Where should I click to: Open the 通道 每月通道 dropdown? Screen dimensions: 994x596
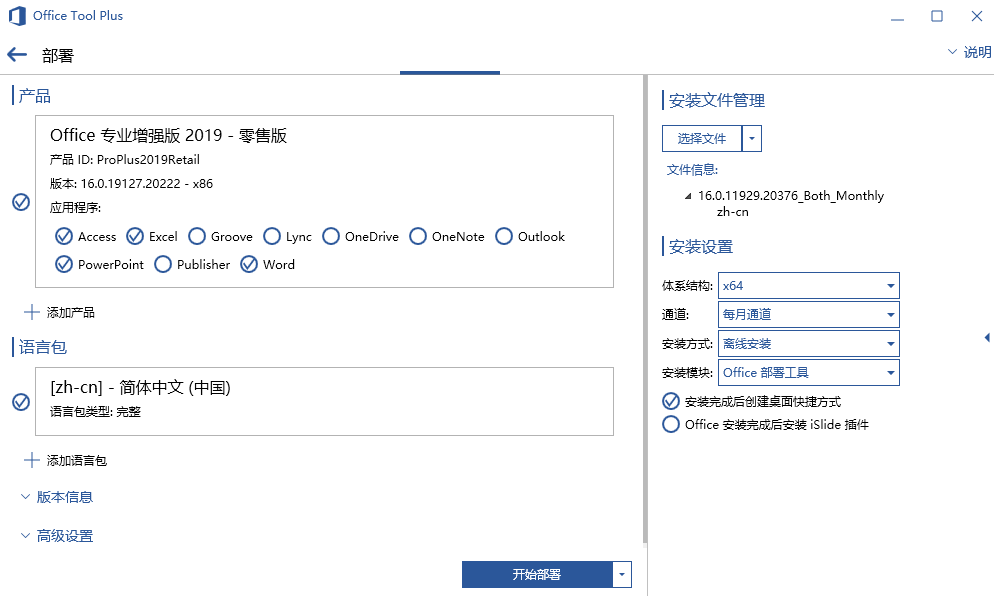click(808, 314)
